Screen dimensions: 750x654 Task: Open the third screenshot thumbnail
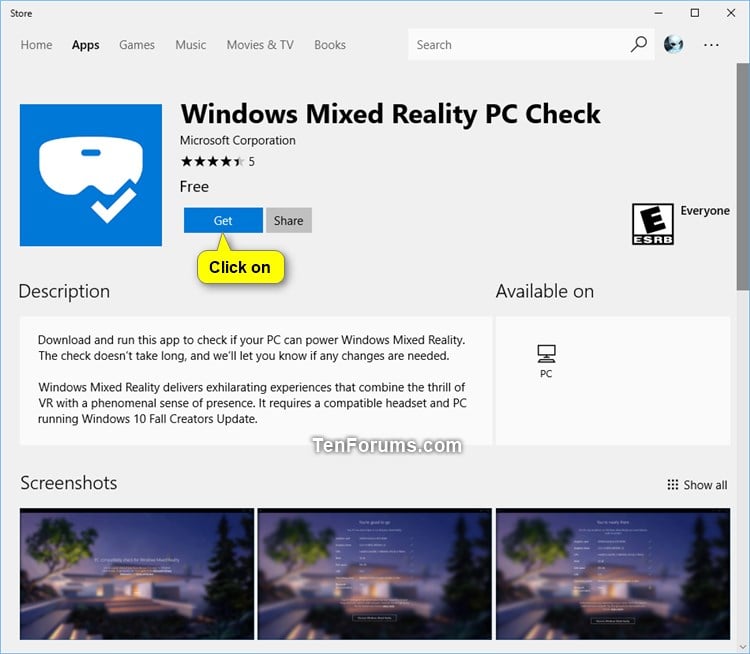(613, 574)
